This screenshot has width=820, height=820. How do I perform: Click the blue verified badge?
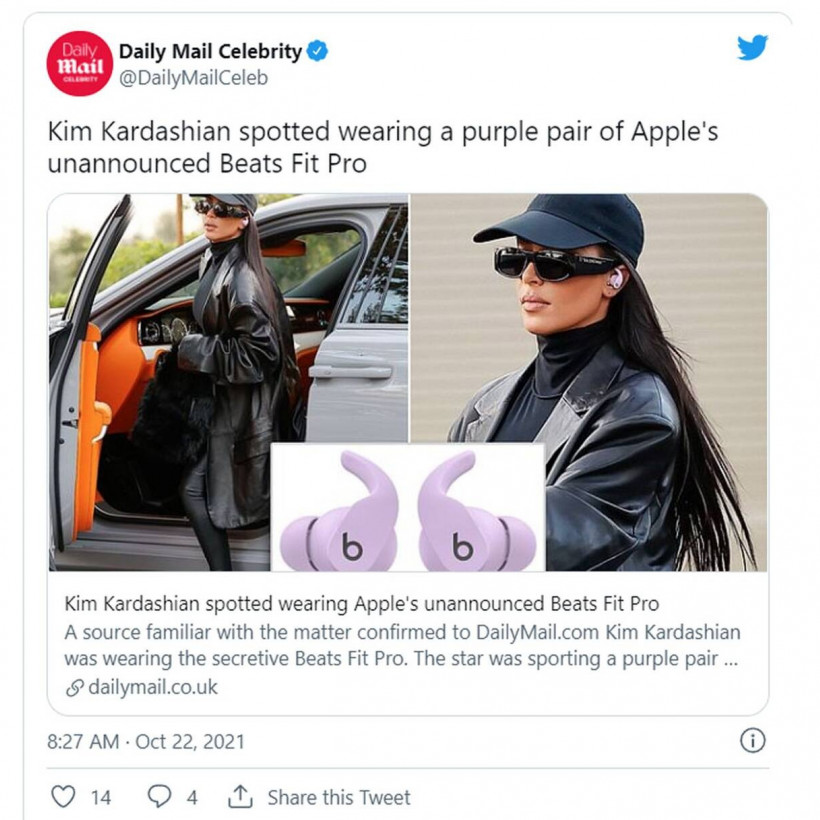coord(317,51)
